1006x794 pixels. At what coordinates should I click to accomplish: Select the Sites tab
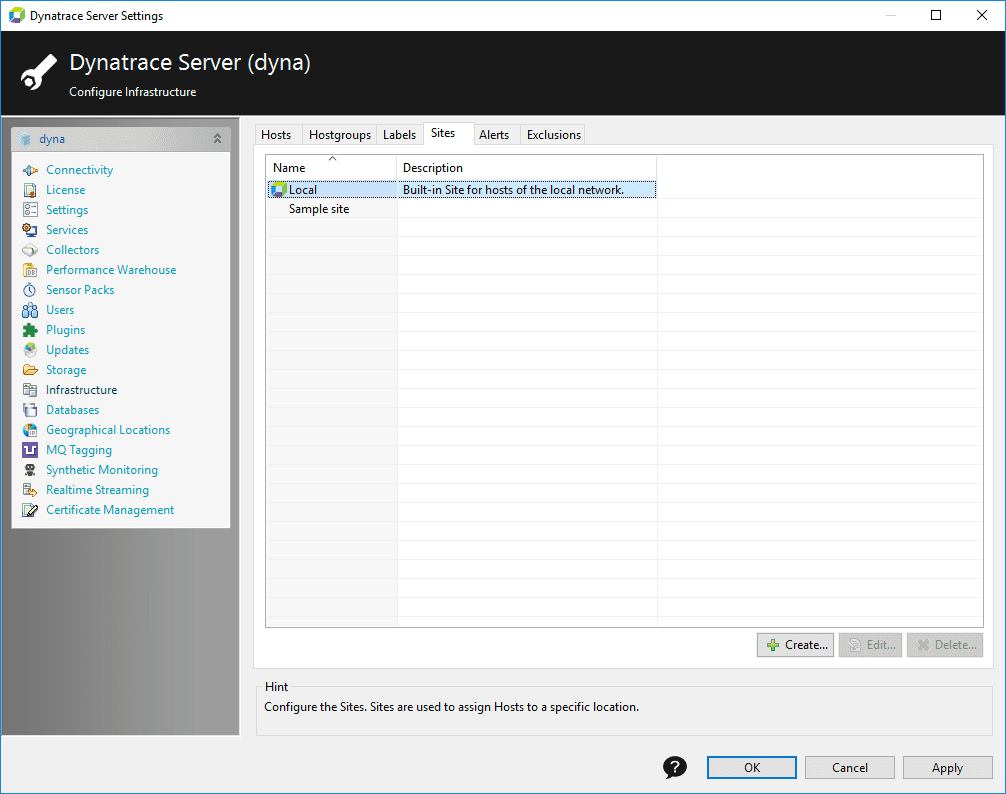449,133
